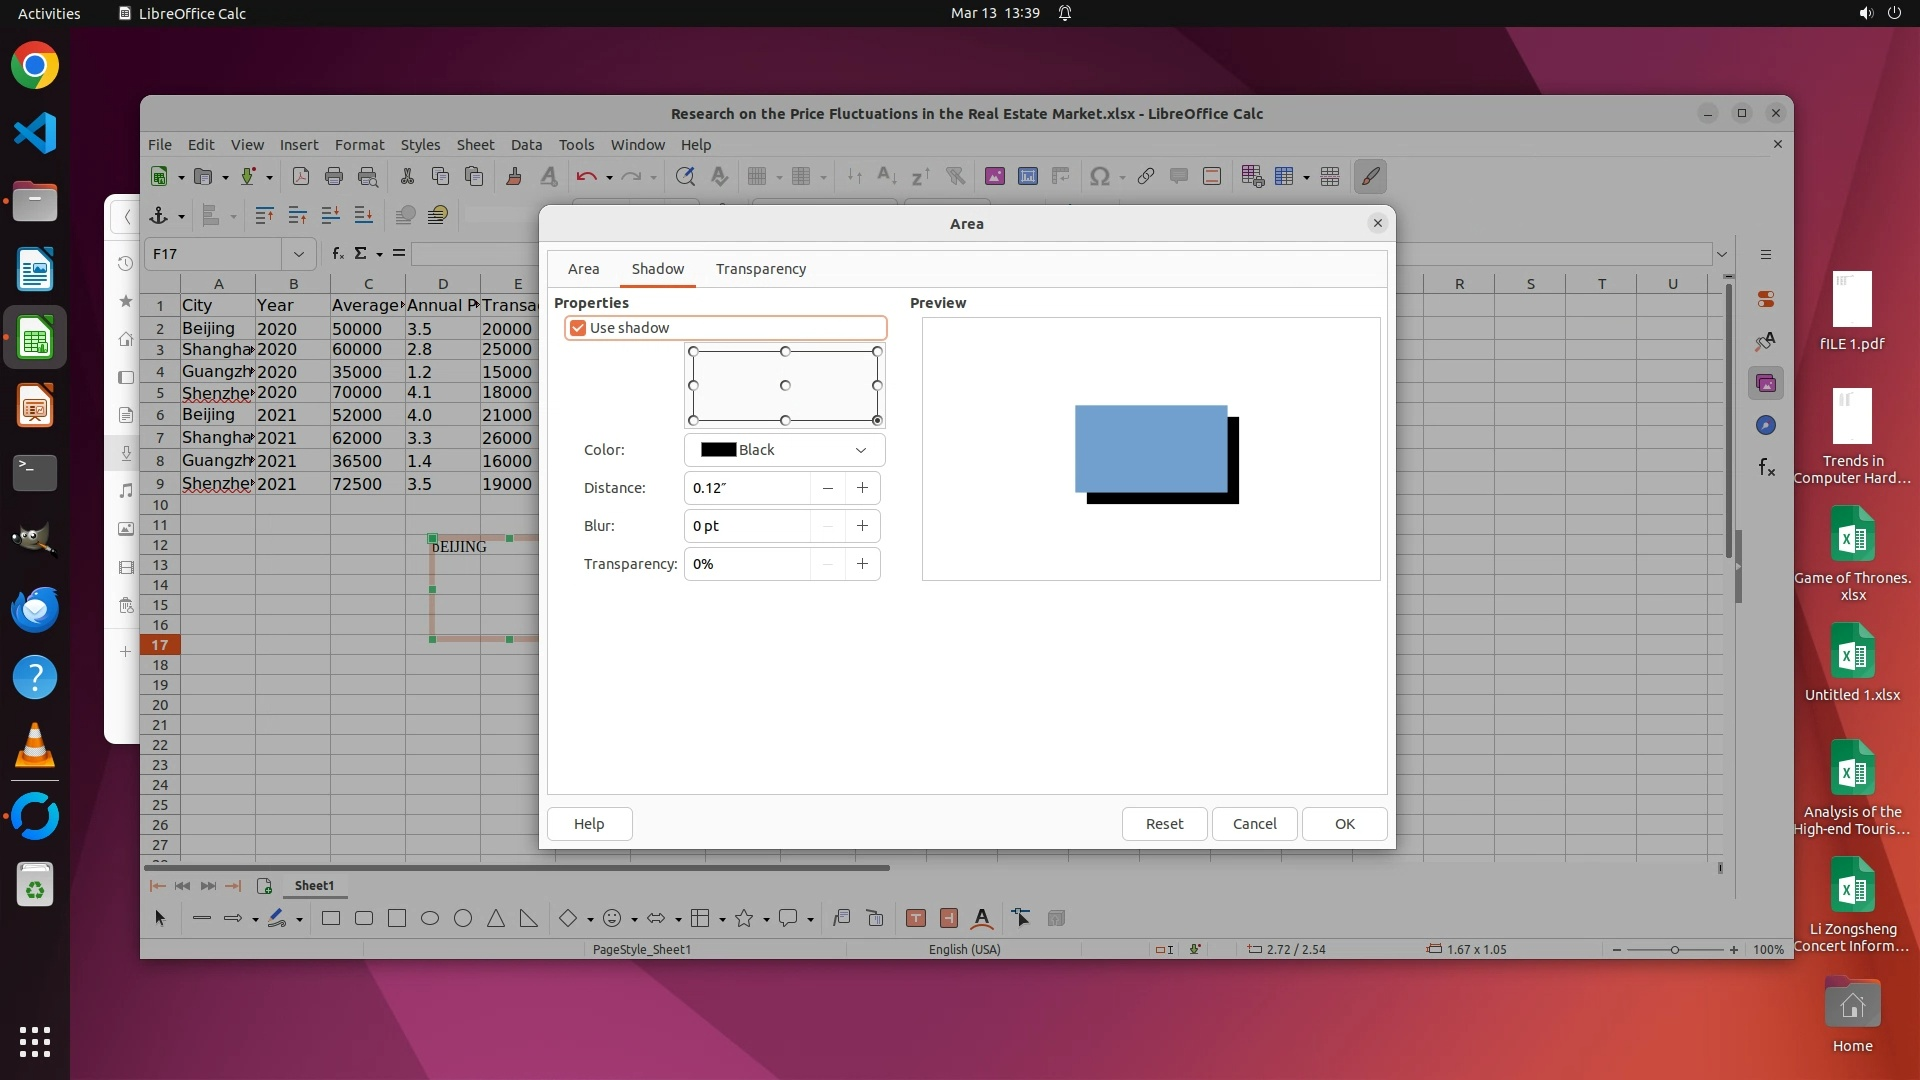1920x1080 pixels.
Task: Increase shadow Distance with plus stepper
Action: [x=862, y=488]
